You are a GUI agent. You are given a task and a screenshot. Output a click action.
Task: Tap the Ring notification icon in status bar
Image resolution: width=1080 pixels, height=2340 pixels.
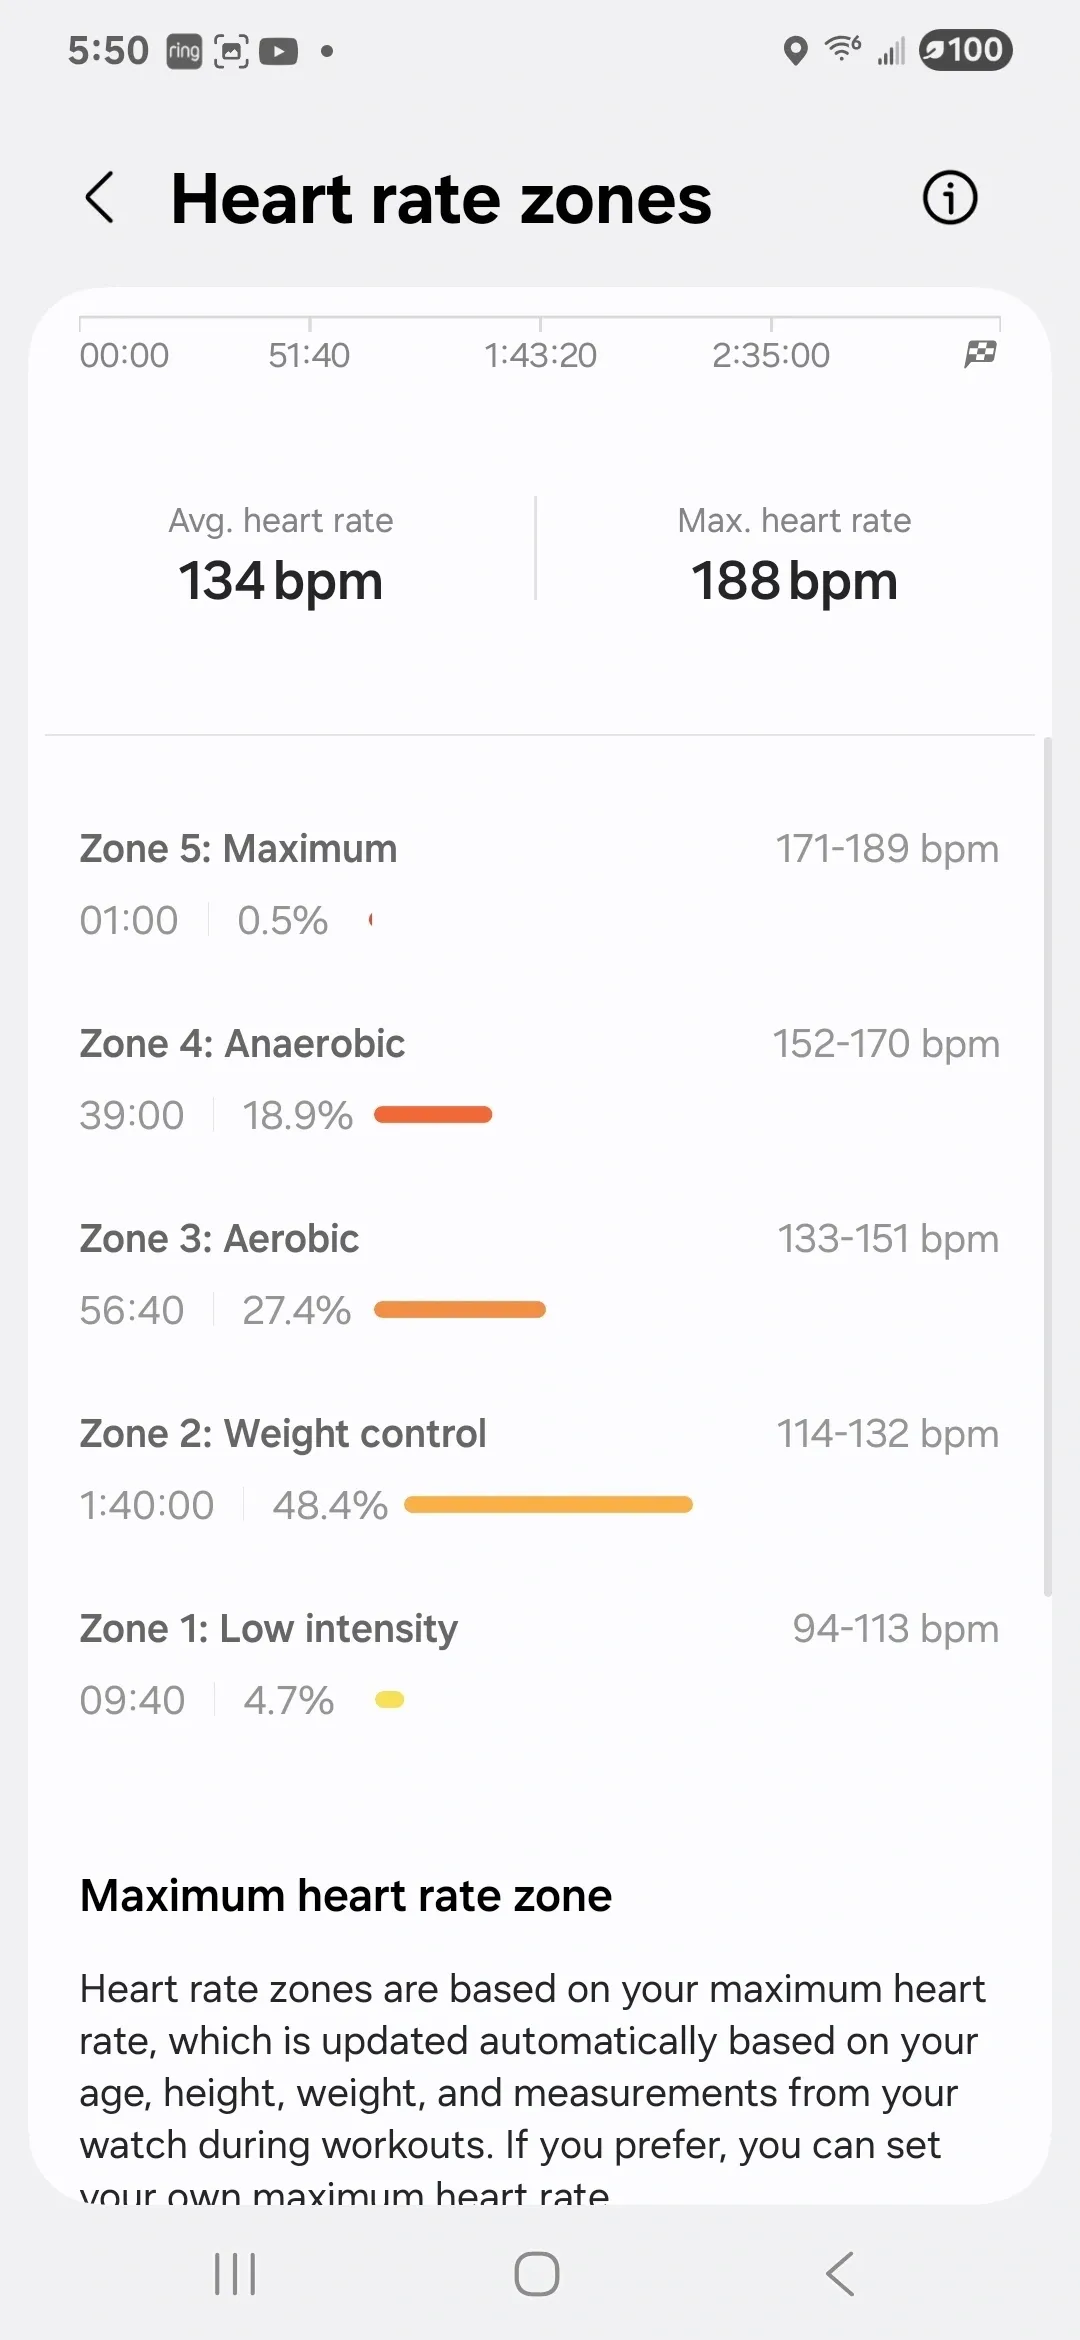[x=184, y=51]
